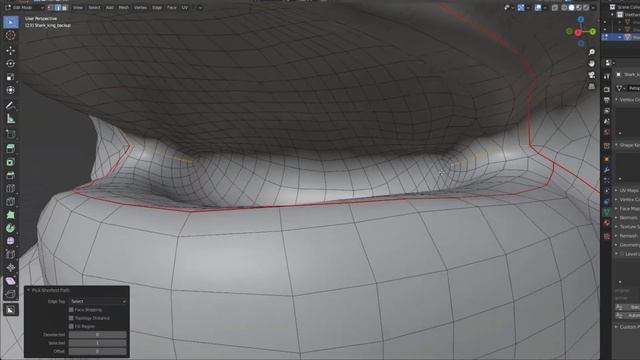Switch to wireframe viewport shading
Image resolution: width=640 pixels, height=360 pixels.
pos(564,7)
